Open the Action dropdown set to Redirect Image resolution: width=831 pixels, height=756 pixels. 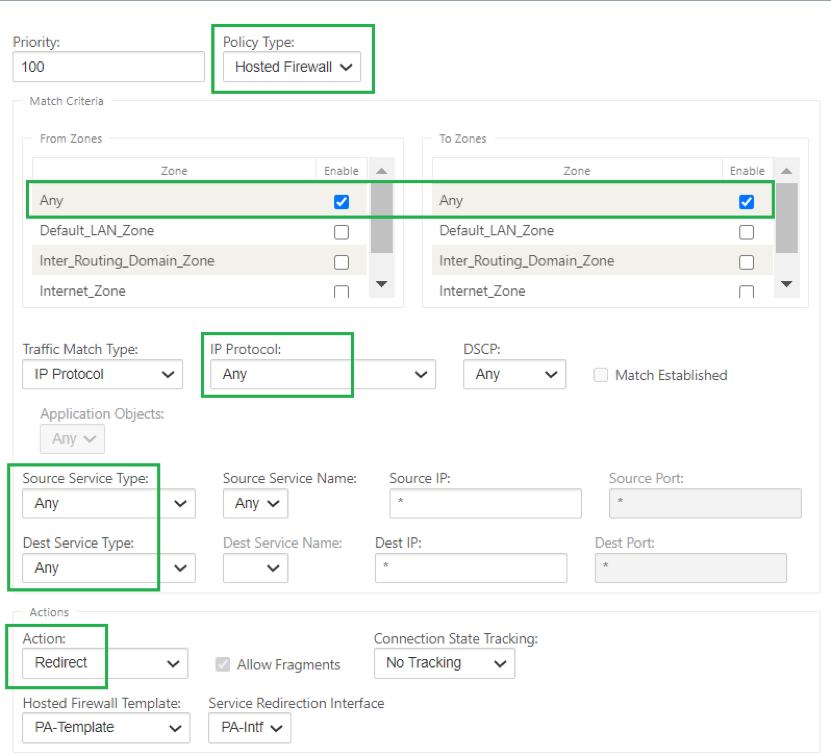105,663
